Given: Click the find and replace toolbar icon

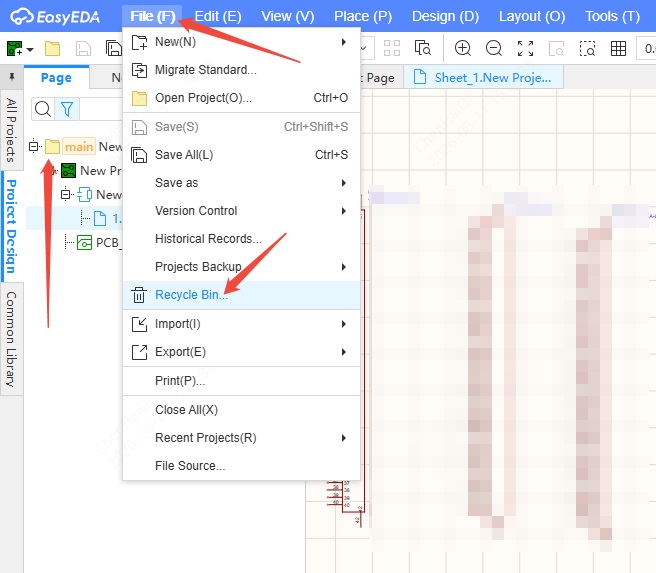Looking at the screenshot, I should click(423, 49).
